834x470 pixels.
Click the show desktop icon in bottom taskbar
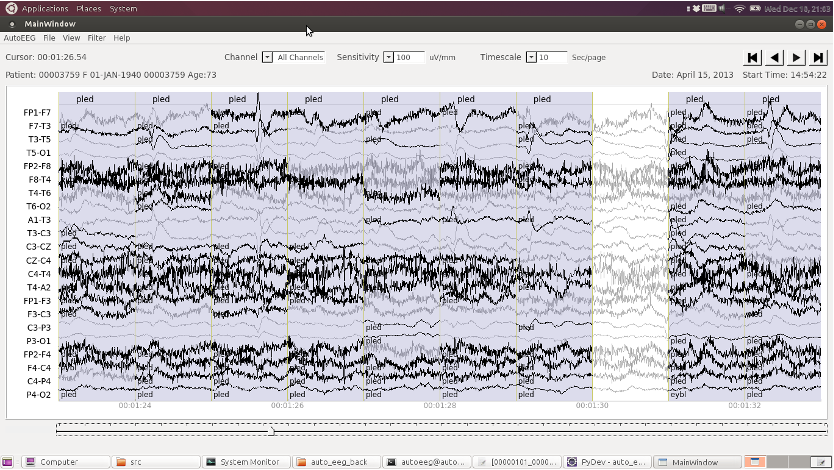(7, 462)
